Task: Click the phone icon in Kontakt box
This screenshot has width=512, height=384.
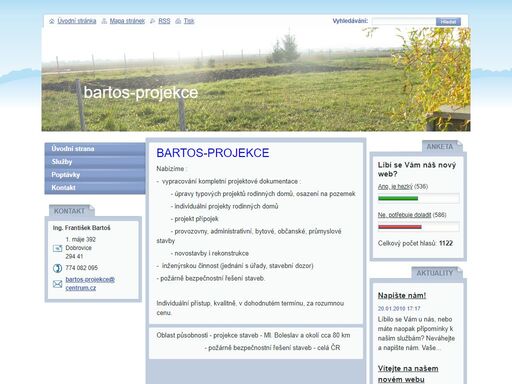Action: [57, 268]
